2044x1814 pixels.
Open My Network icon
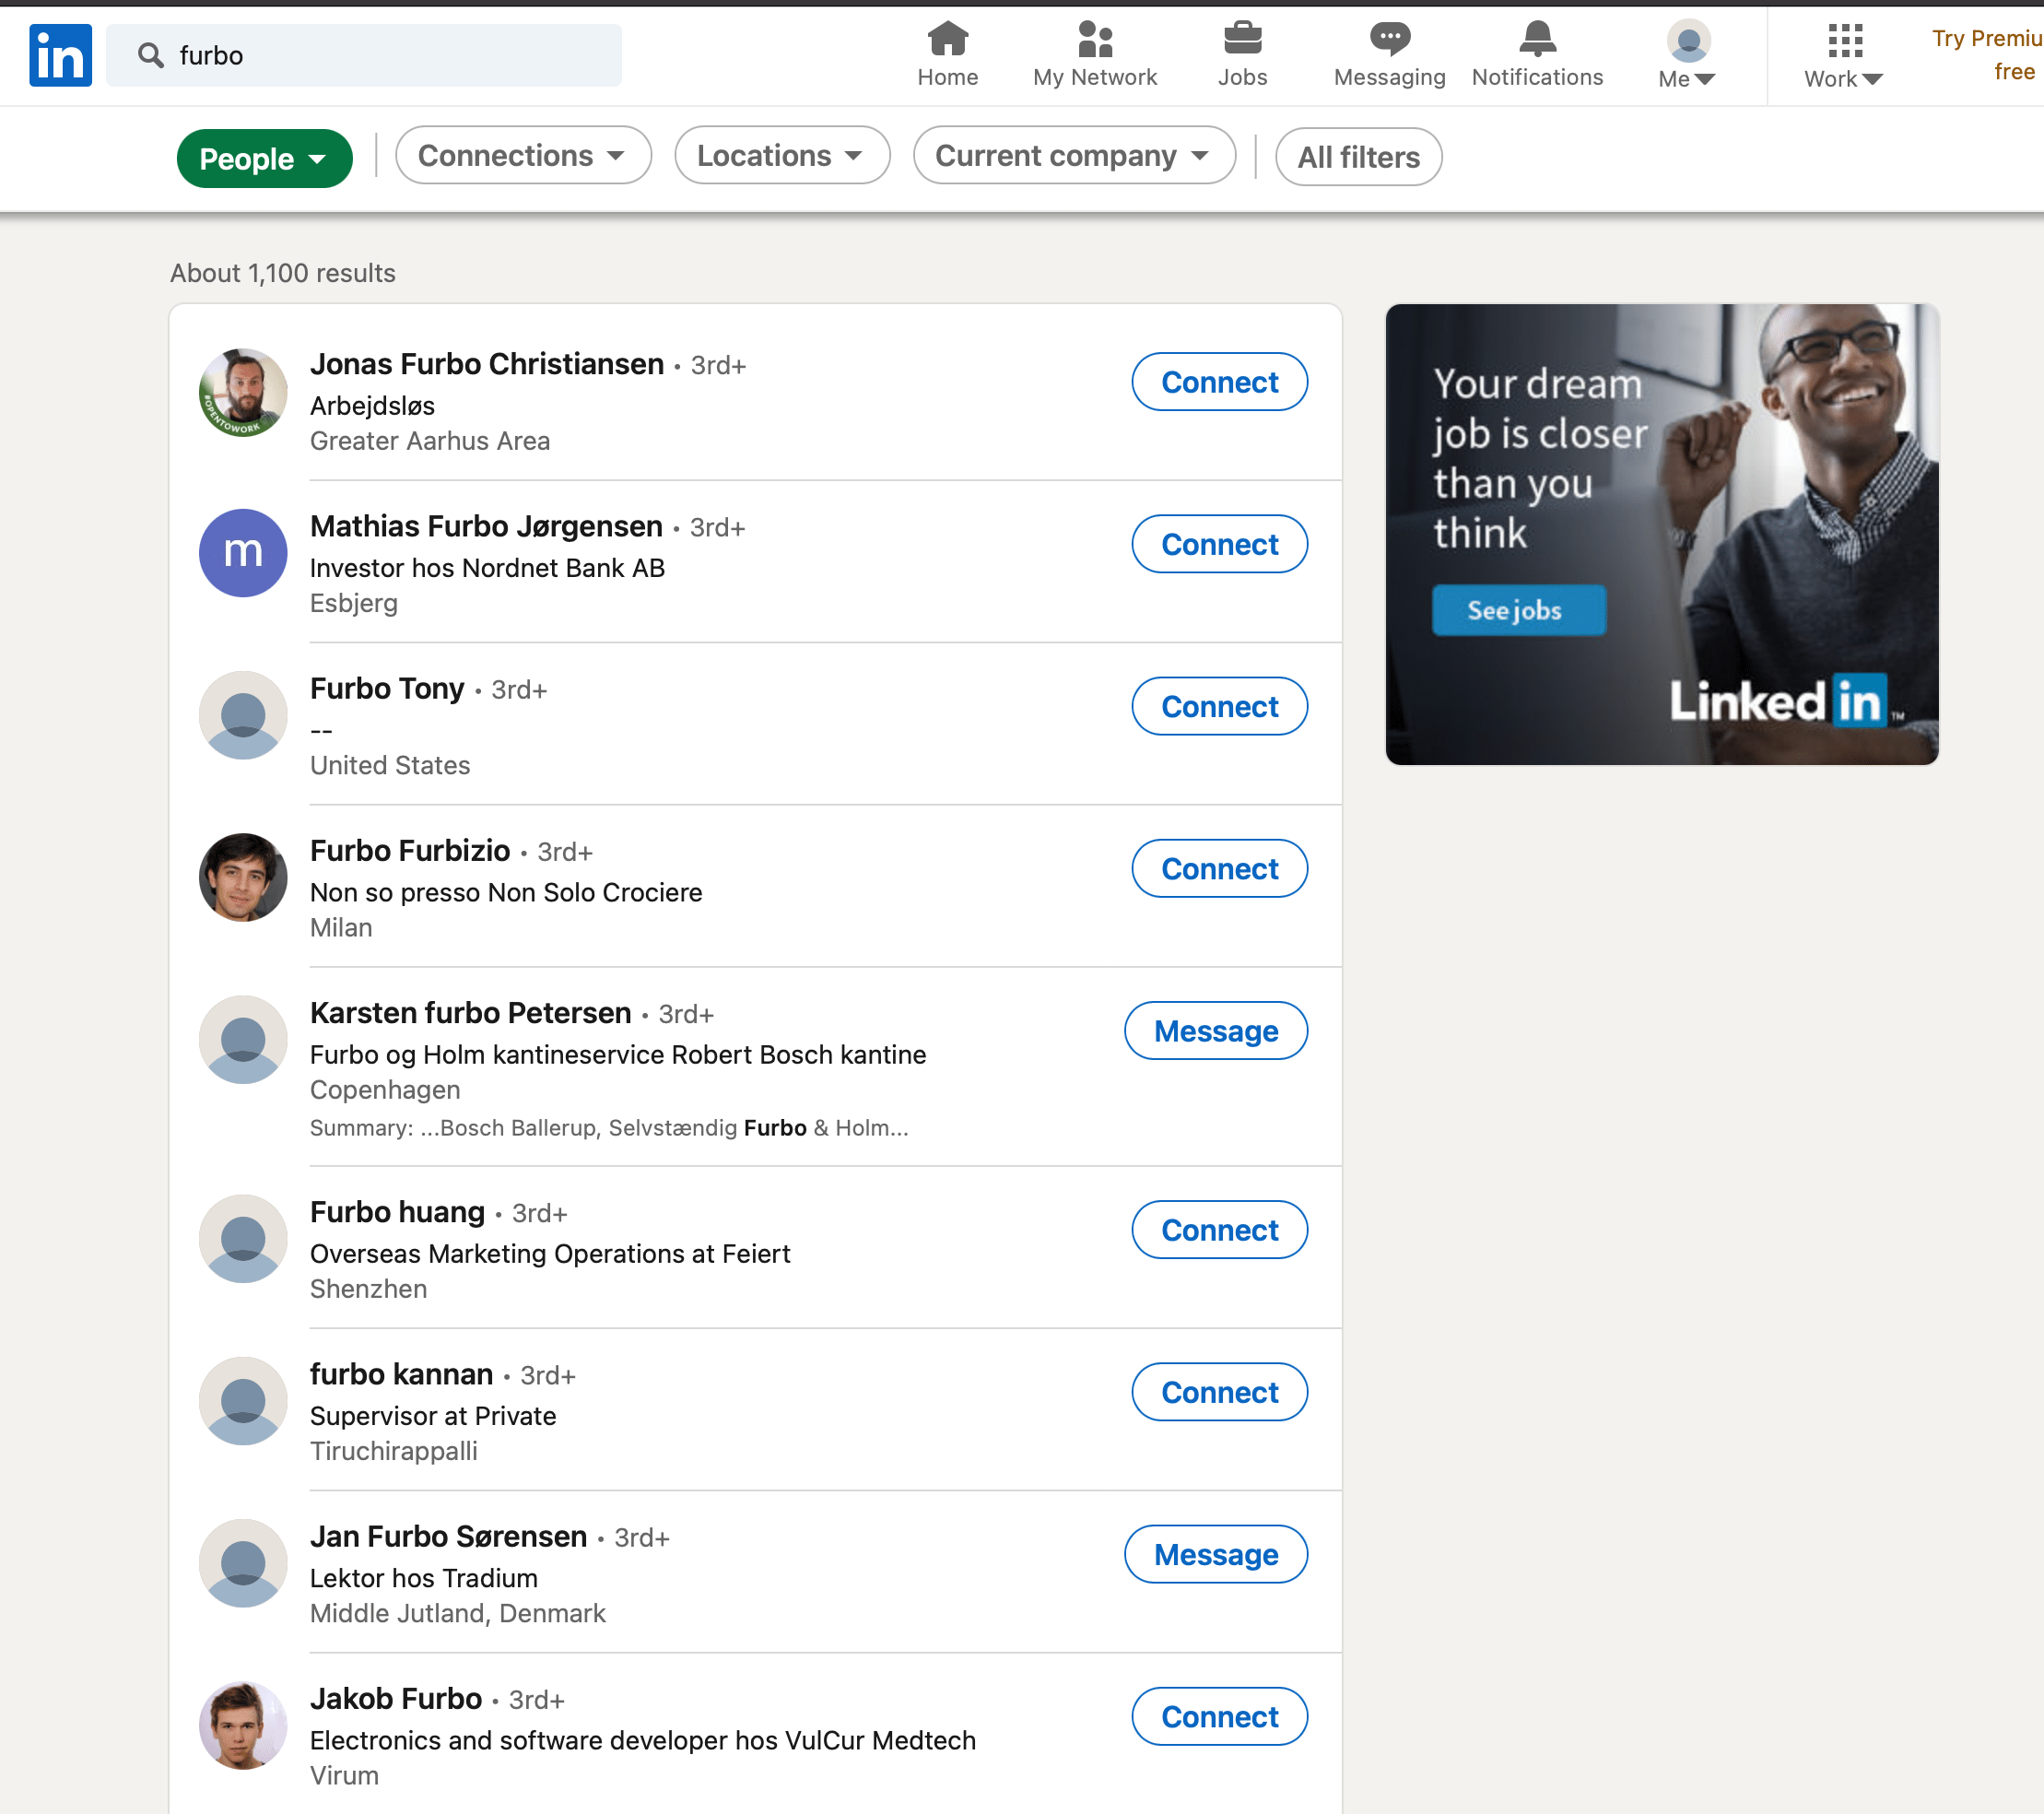coord(1095,40)
